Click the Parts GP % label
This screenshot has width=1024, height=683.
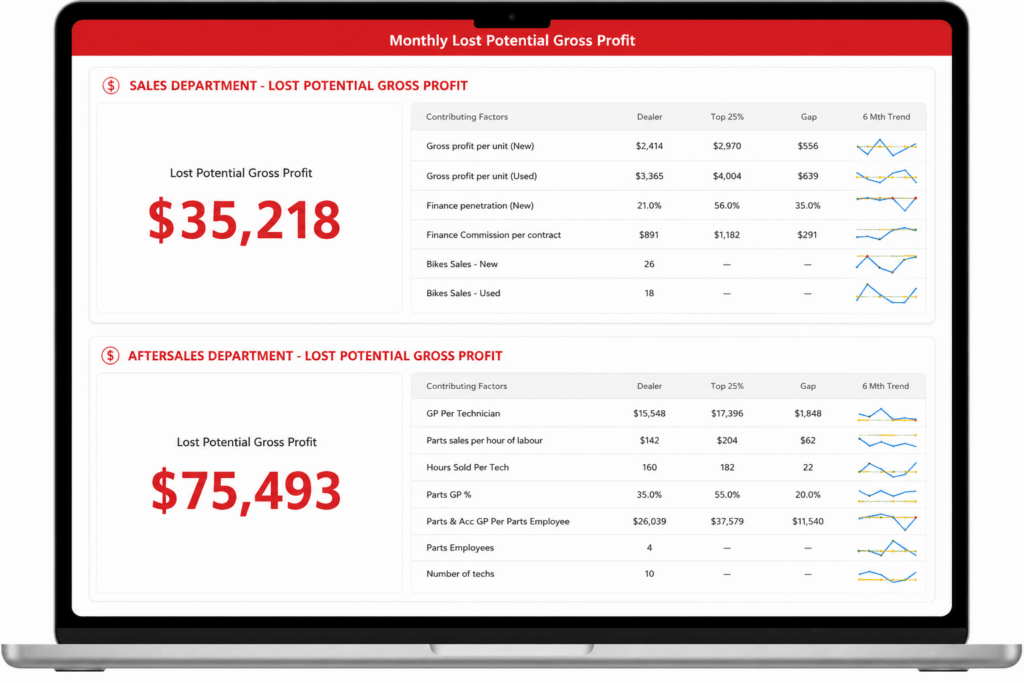pos(449,494)
